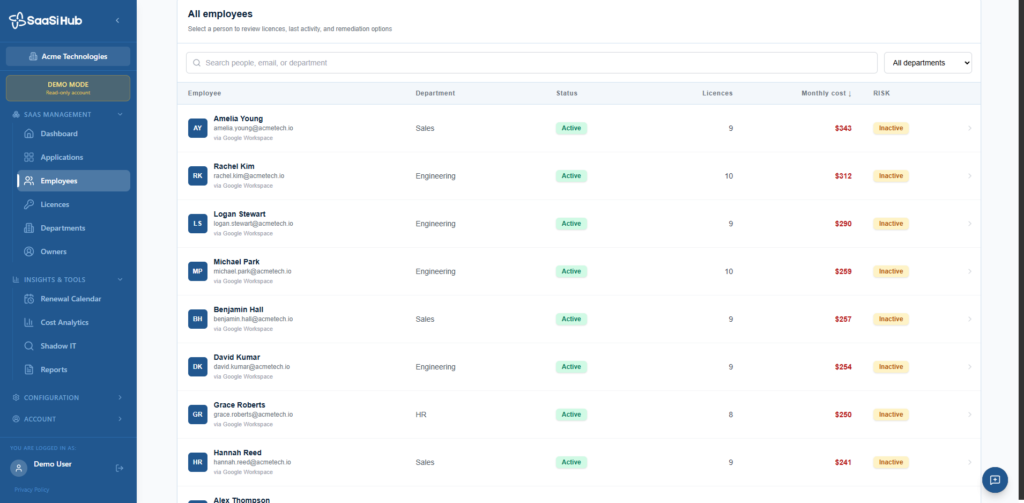The image size is (1024, 503).
Task: Open Logan Stewart's row chevron
Action: click(970, 223)
